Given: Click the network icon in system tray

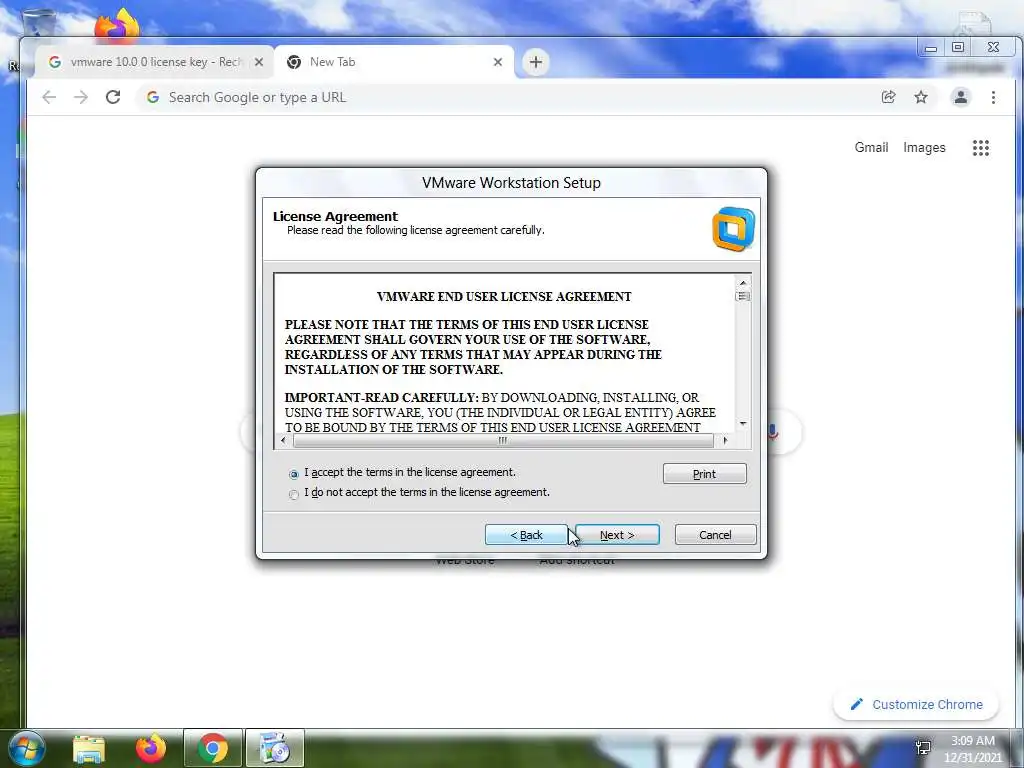Looking at the screenshot, I should [923, 748].
